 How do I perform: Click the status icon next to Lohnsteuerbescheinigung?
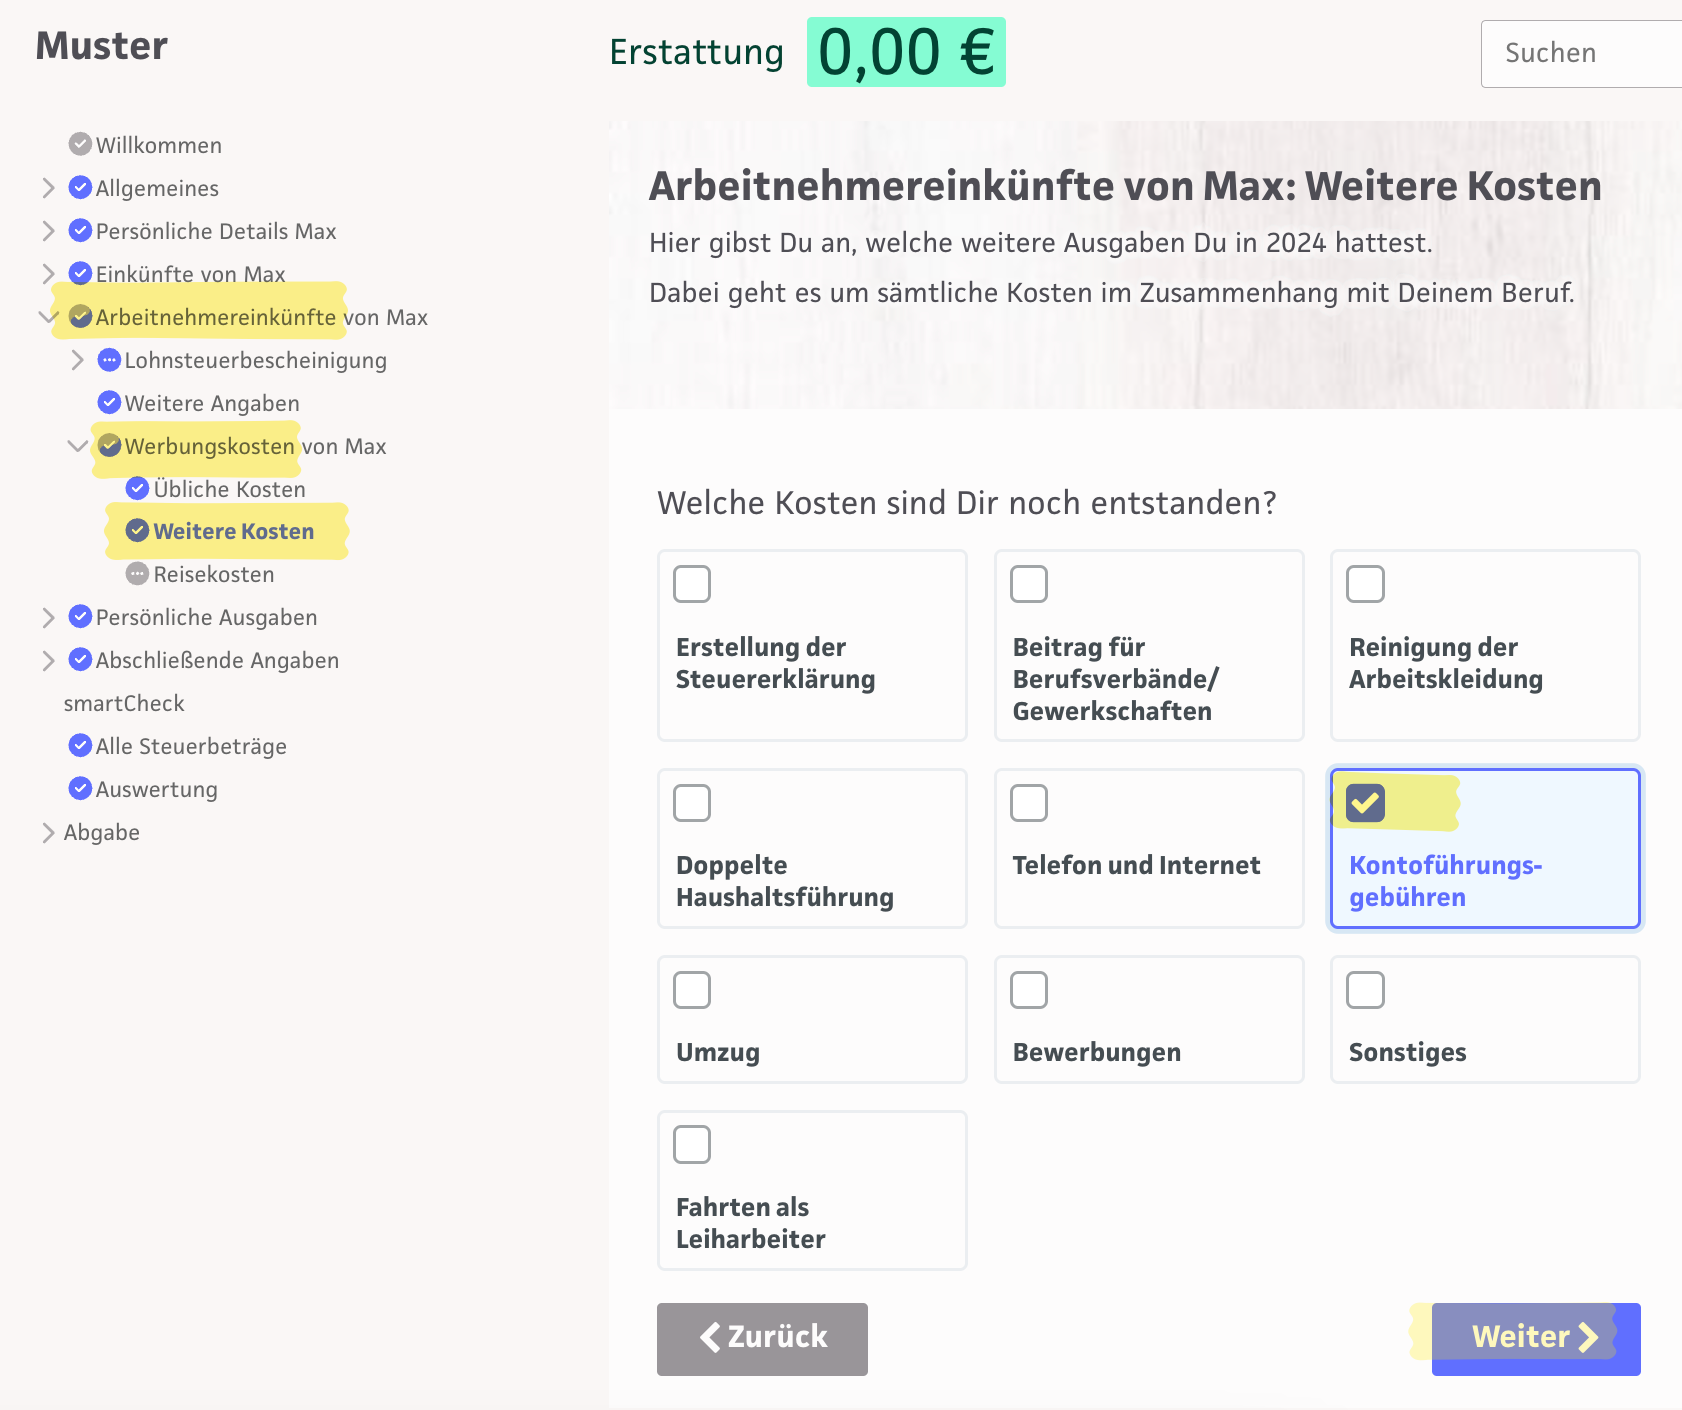tap(109, 360)
